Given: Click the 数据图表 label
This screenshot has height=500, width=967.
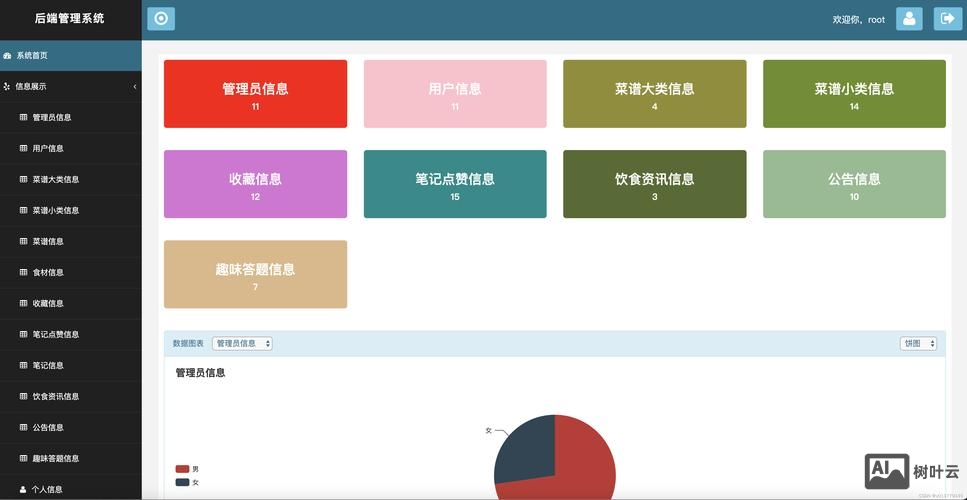Looking at the screenshot, I should (x=188, y=343).
